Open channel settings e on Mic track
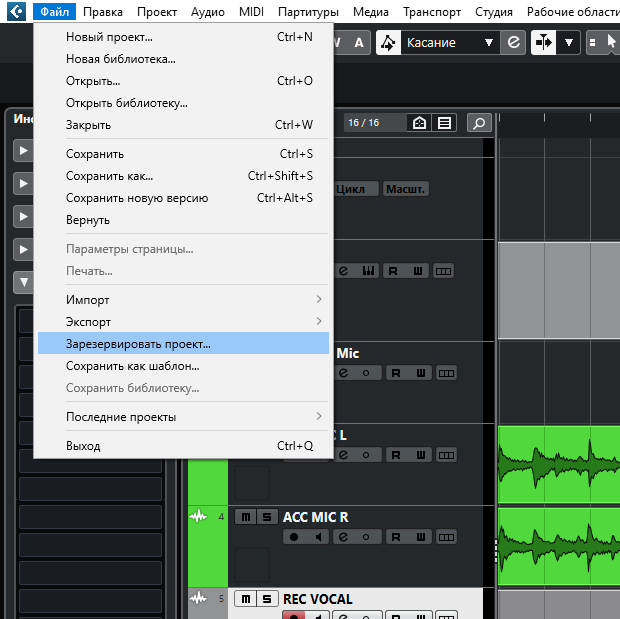The width and height of the screenshot is (620, 619). click(x=343, y=373)
